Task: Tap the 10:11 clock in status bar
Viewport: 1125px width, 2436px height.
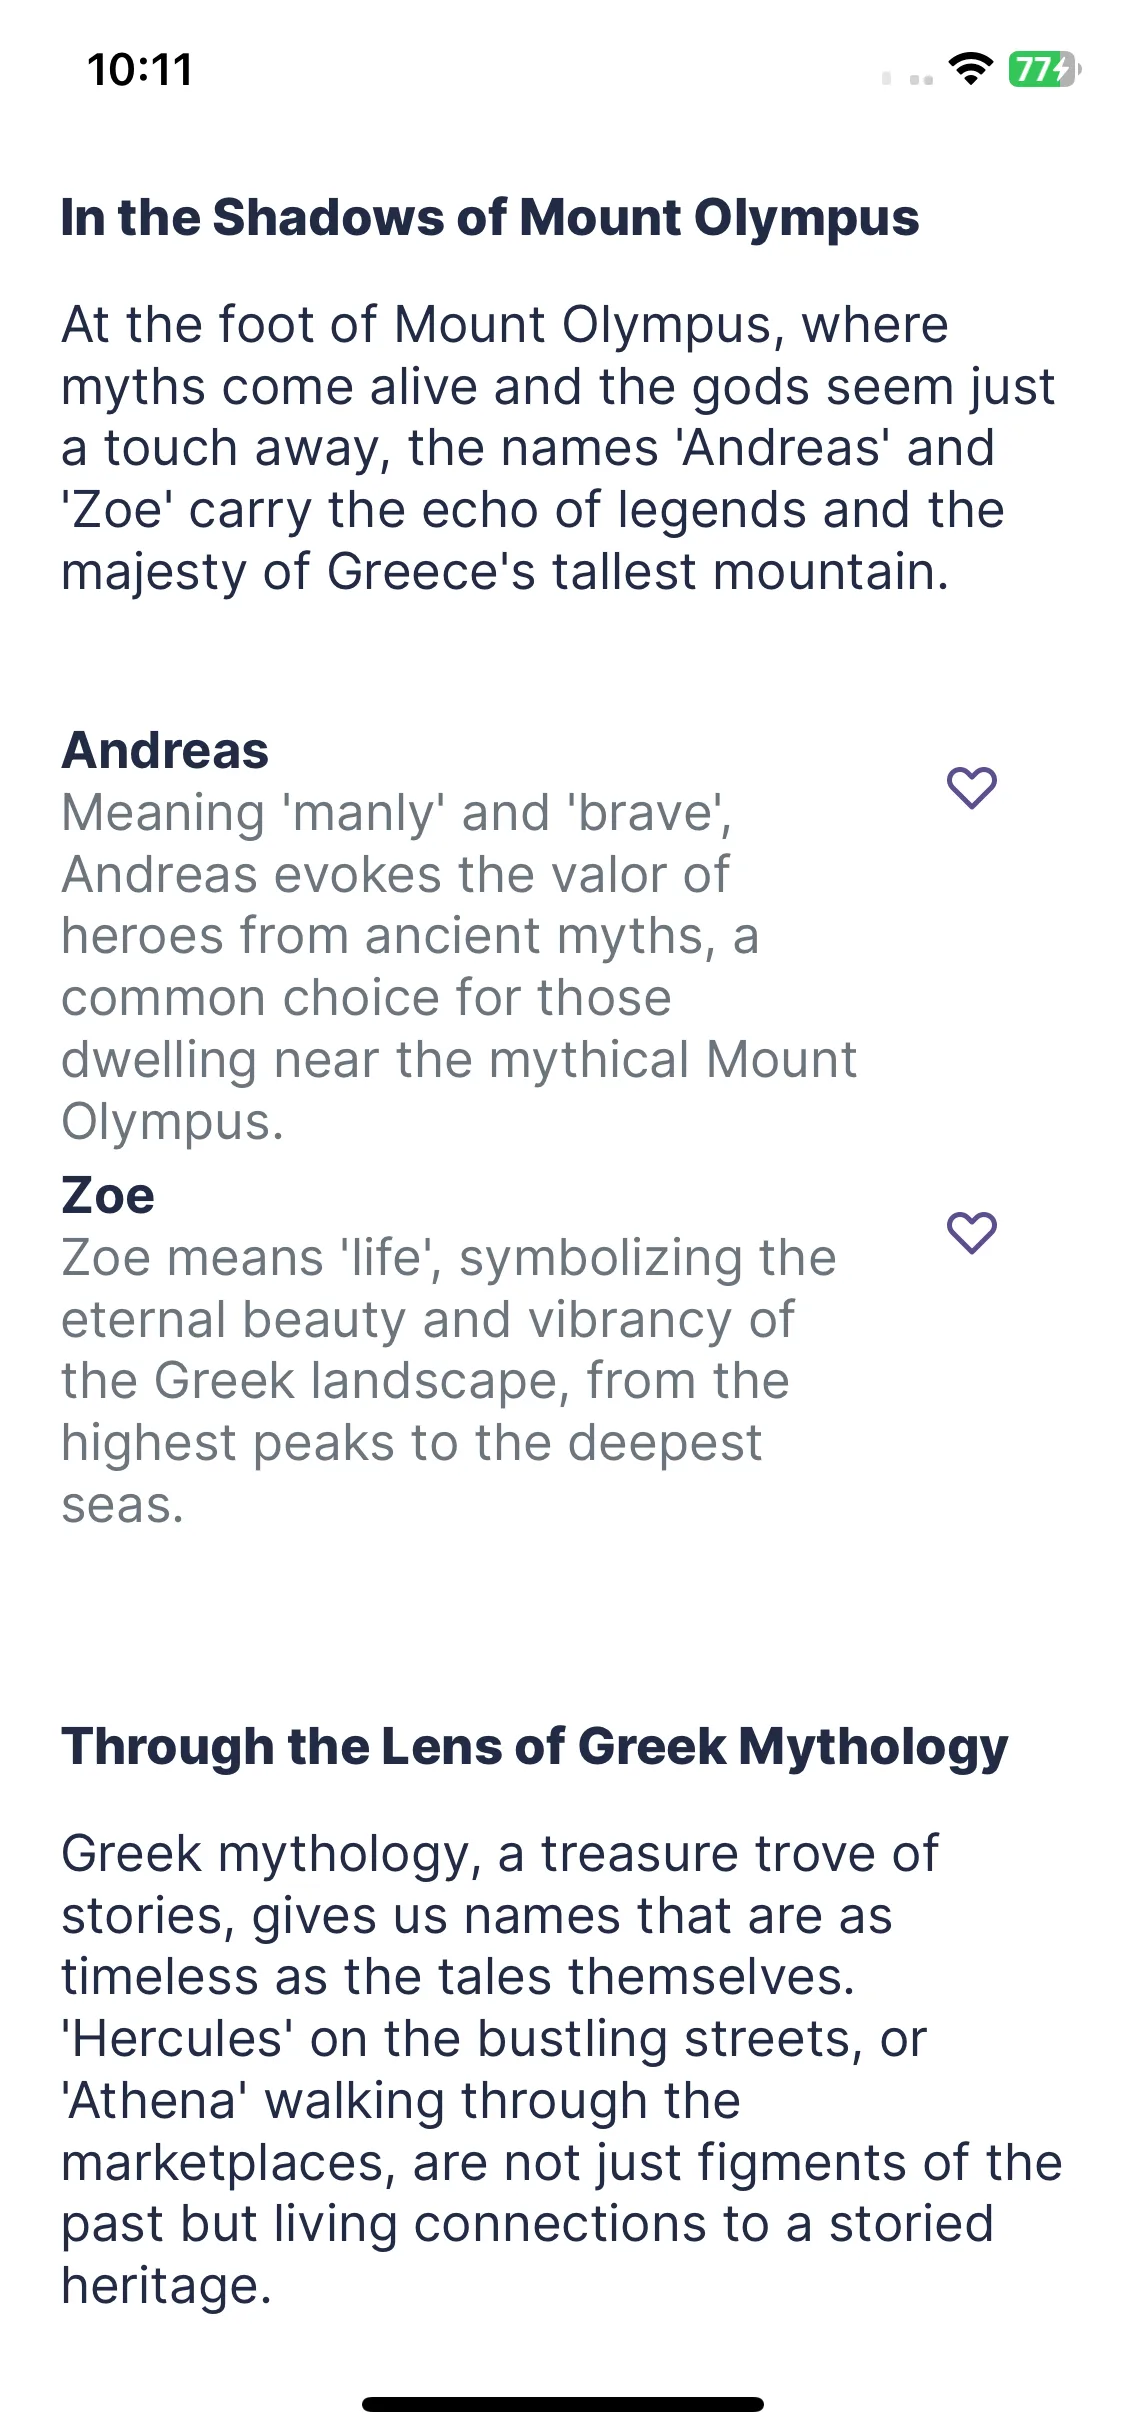Action: coord(140,70)
